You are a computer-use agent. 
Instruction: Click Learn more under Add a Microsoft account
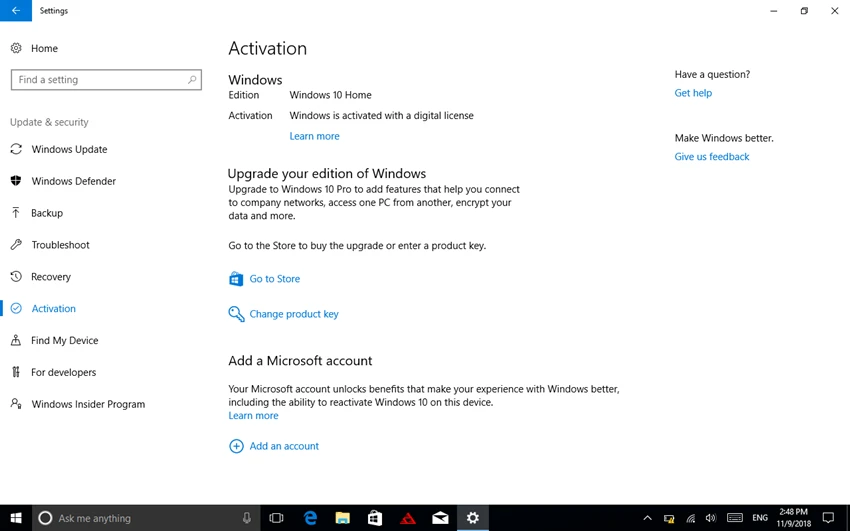[x=253, y=416]
